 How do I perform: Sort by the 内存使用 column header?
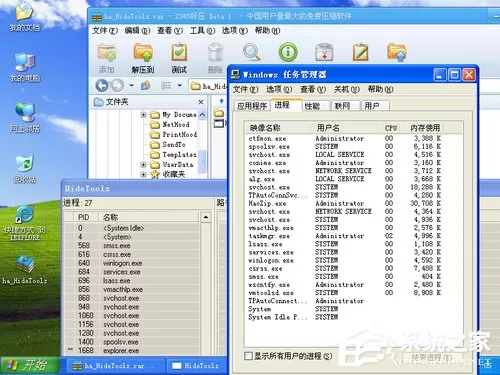click(425, 128)
